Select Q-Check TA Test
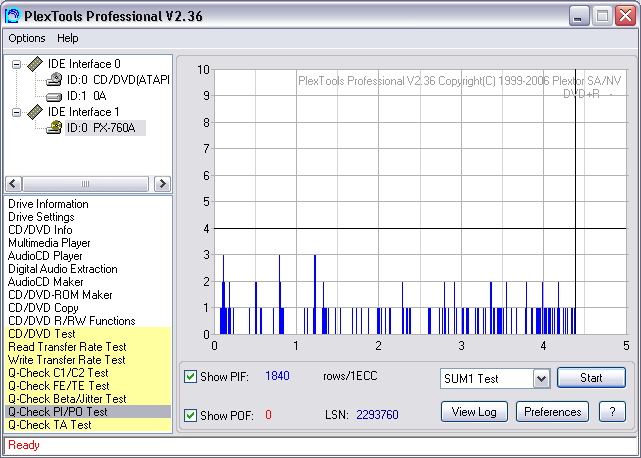This screenshot has height=458, width=641. click(x=88, y=425)
